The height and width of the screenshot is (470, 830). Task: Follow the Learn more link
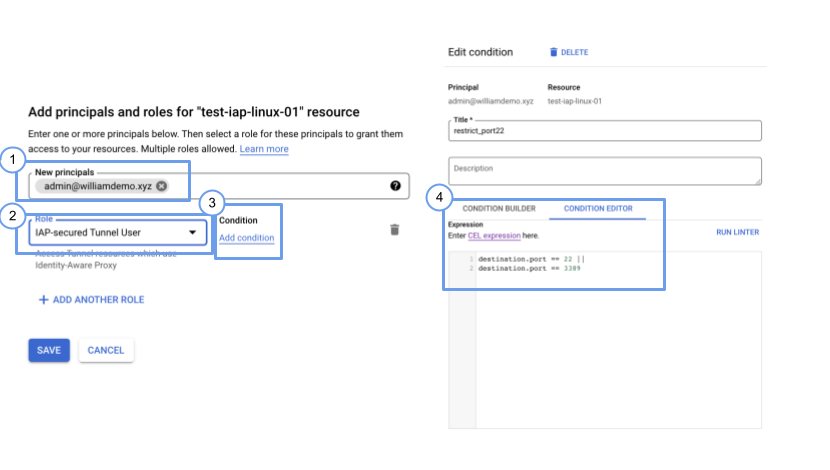pyautogui.click(x=264, y=149)
